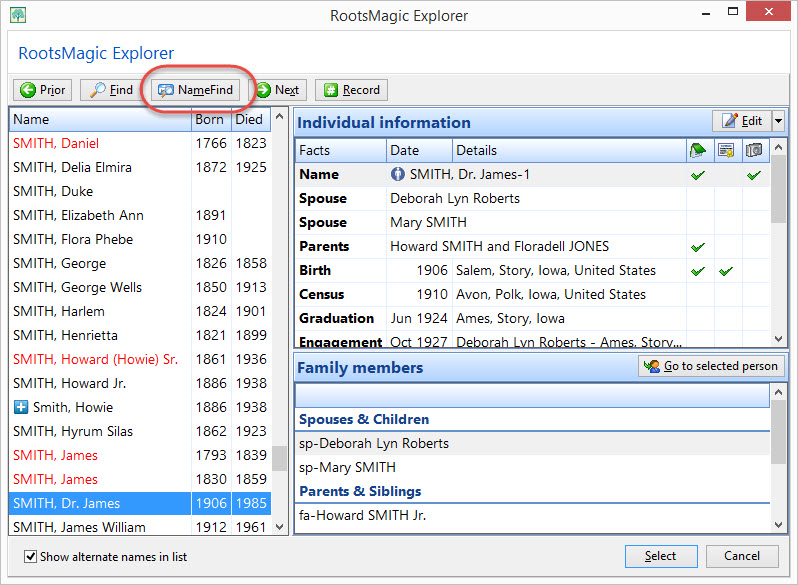Viewport: 798px width, 585px height.
Task: Select SMITH, James born 1830 in the list
Action: tap(140, 479)
